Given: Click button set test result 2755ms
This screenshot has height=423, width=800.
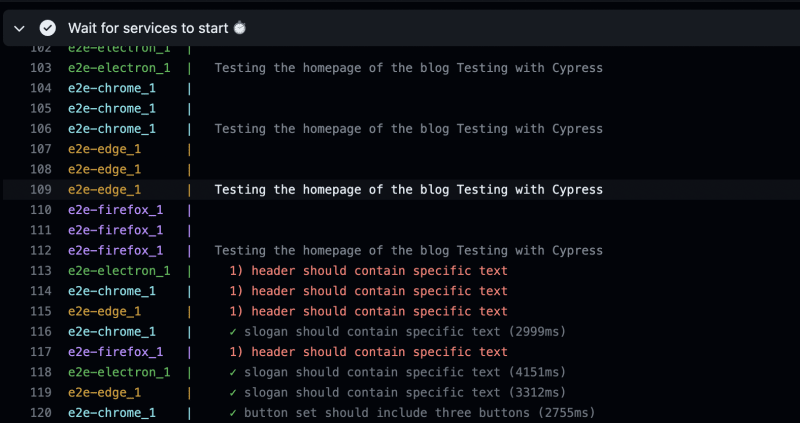Looking at the screenshot, I should click(412, 413).
